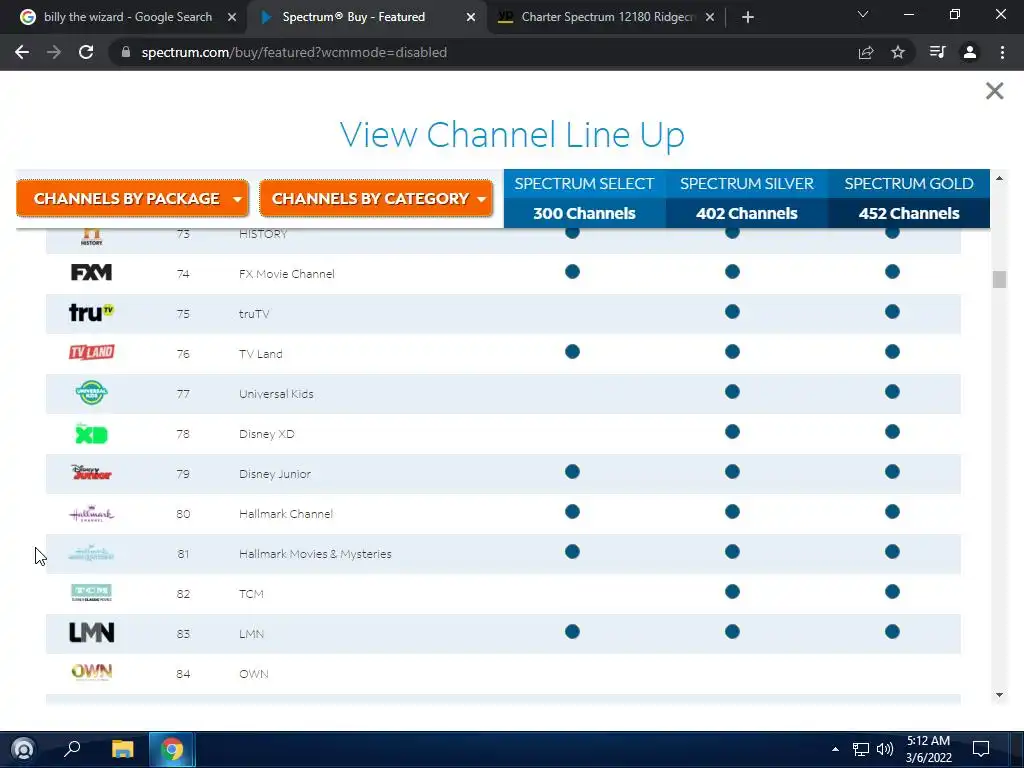Click the Universal Kids name text
Image resolution: width=1024 pixels, height=768 pixels.
[276, 394]
